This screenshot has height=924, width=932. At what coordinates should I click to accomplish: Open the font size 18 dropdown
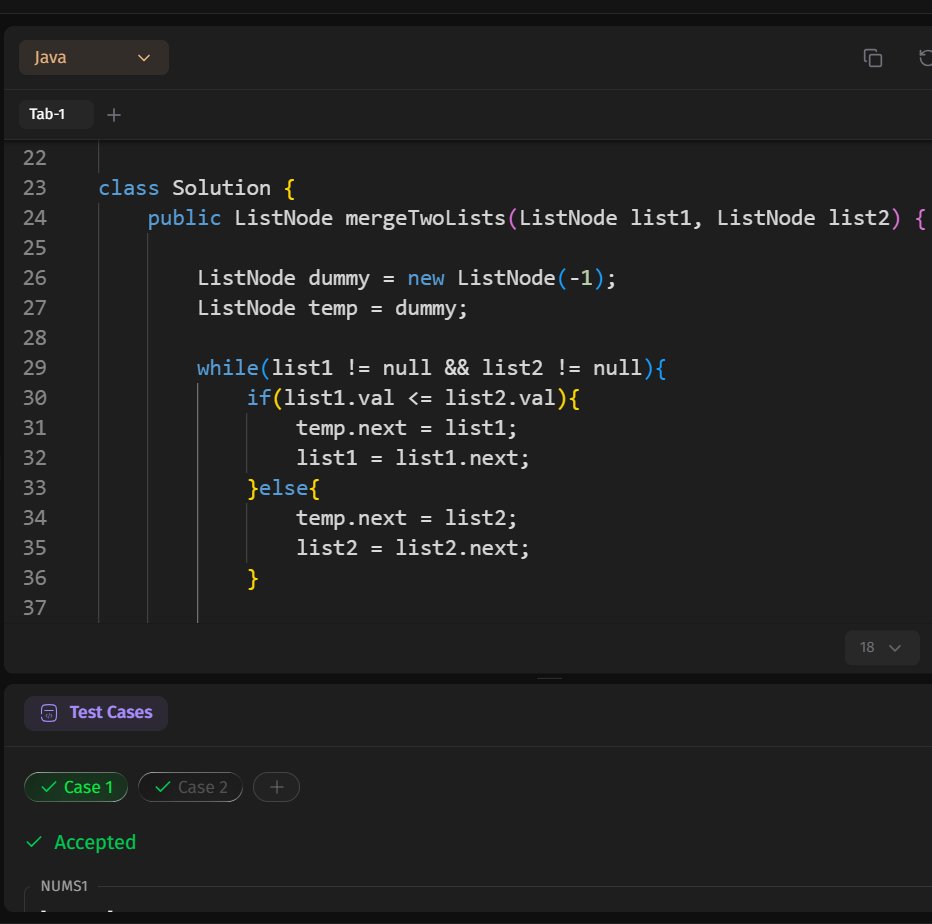pyautogui.click(x=881, y=647)
